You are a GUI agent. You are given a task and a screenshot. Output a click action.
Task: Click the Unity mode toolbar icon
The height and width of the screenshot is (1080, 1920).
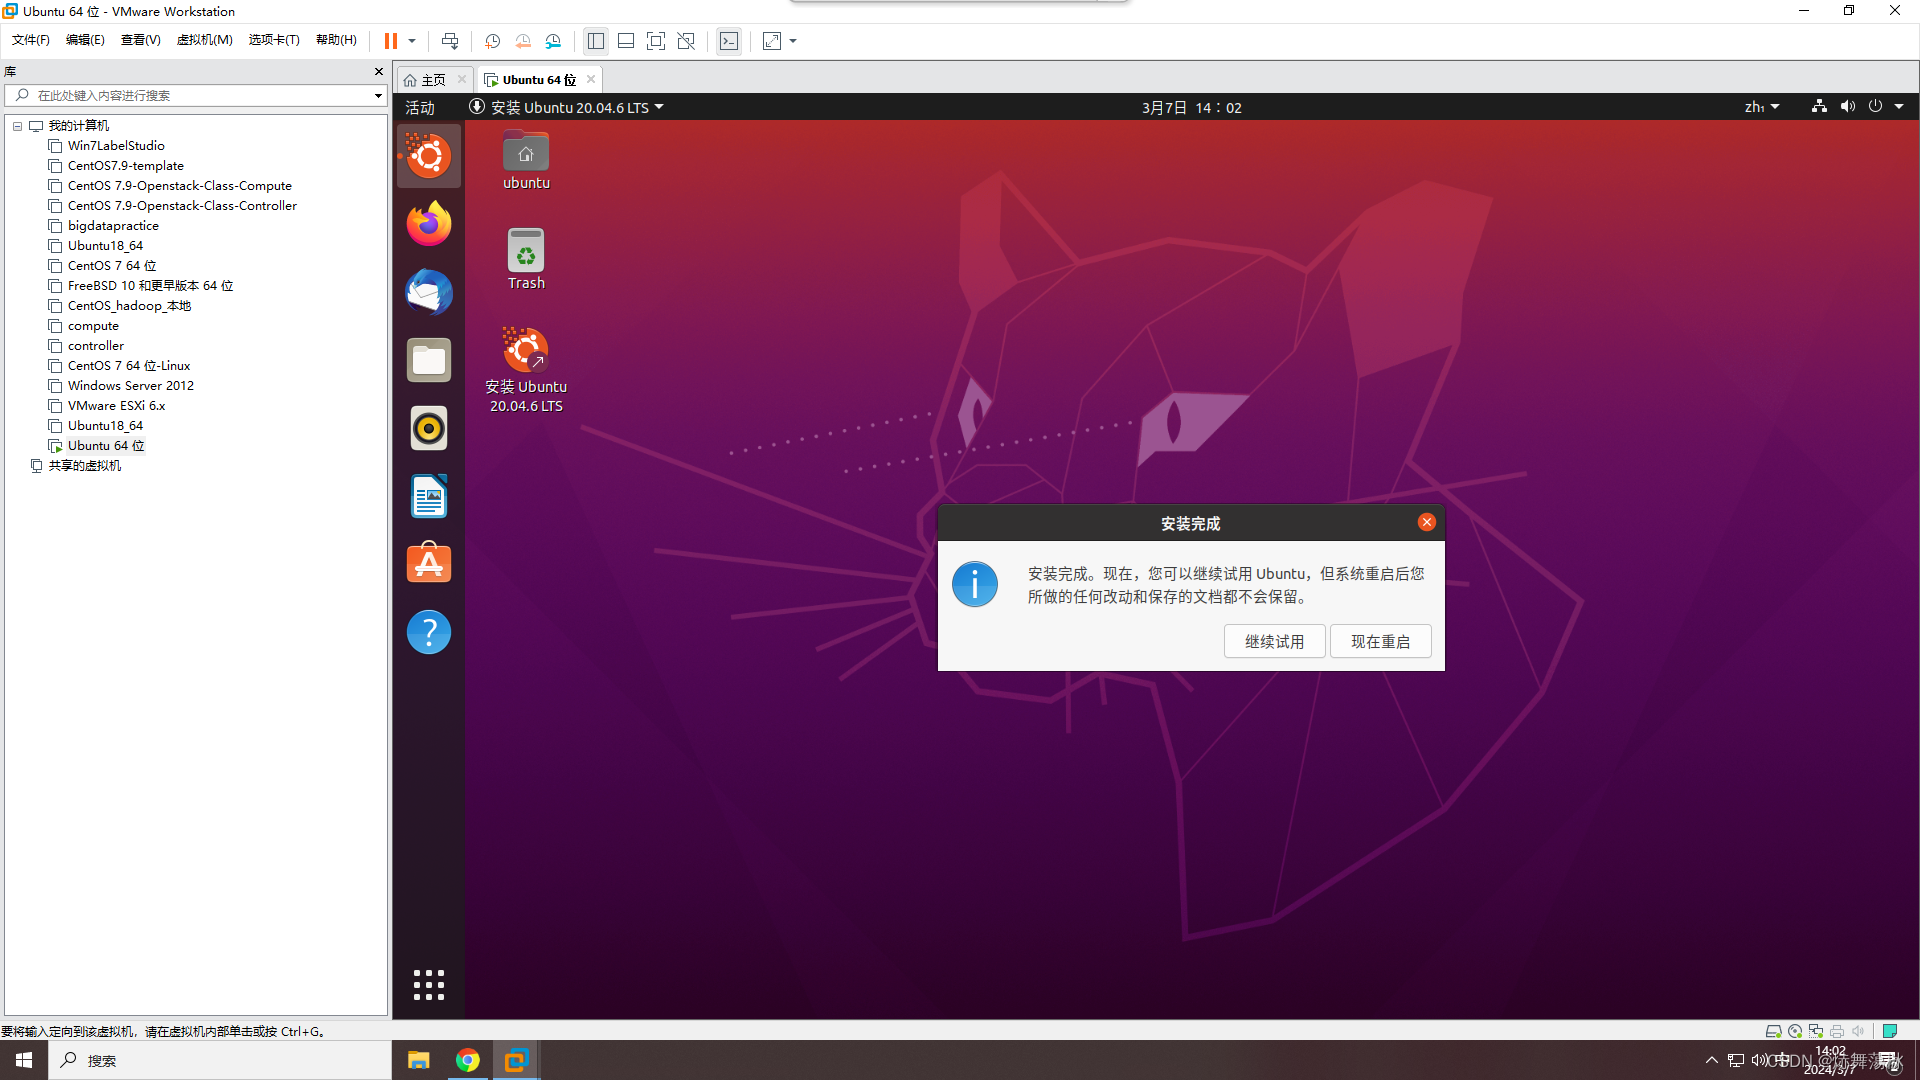click(x=686, y=41)
